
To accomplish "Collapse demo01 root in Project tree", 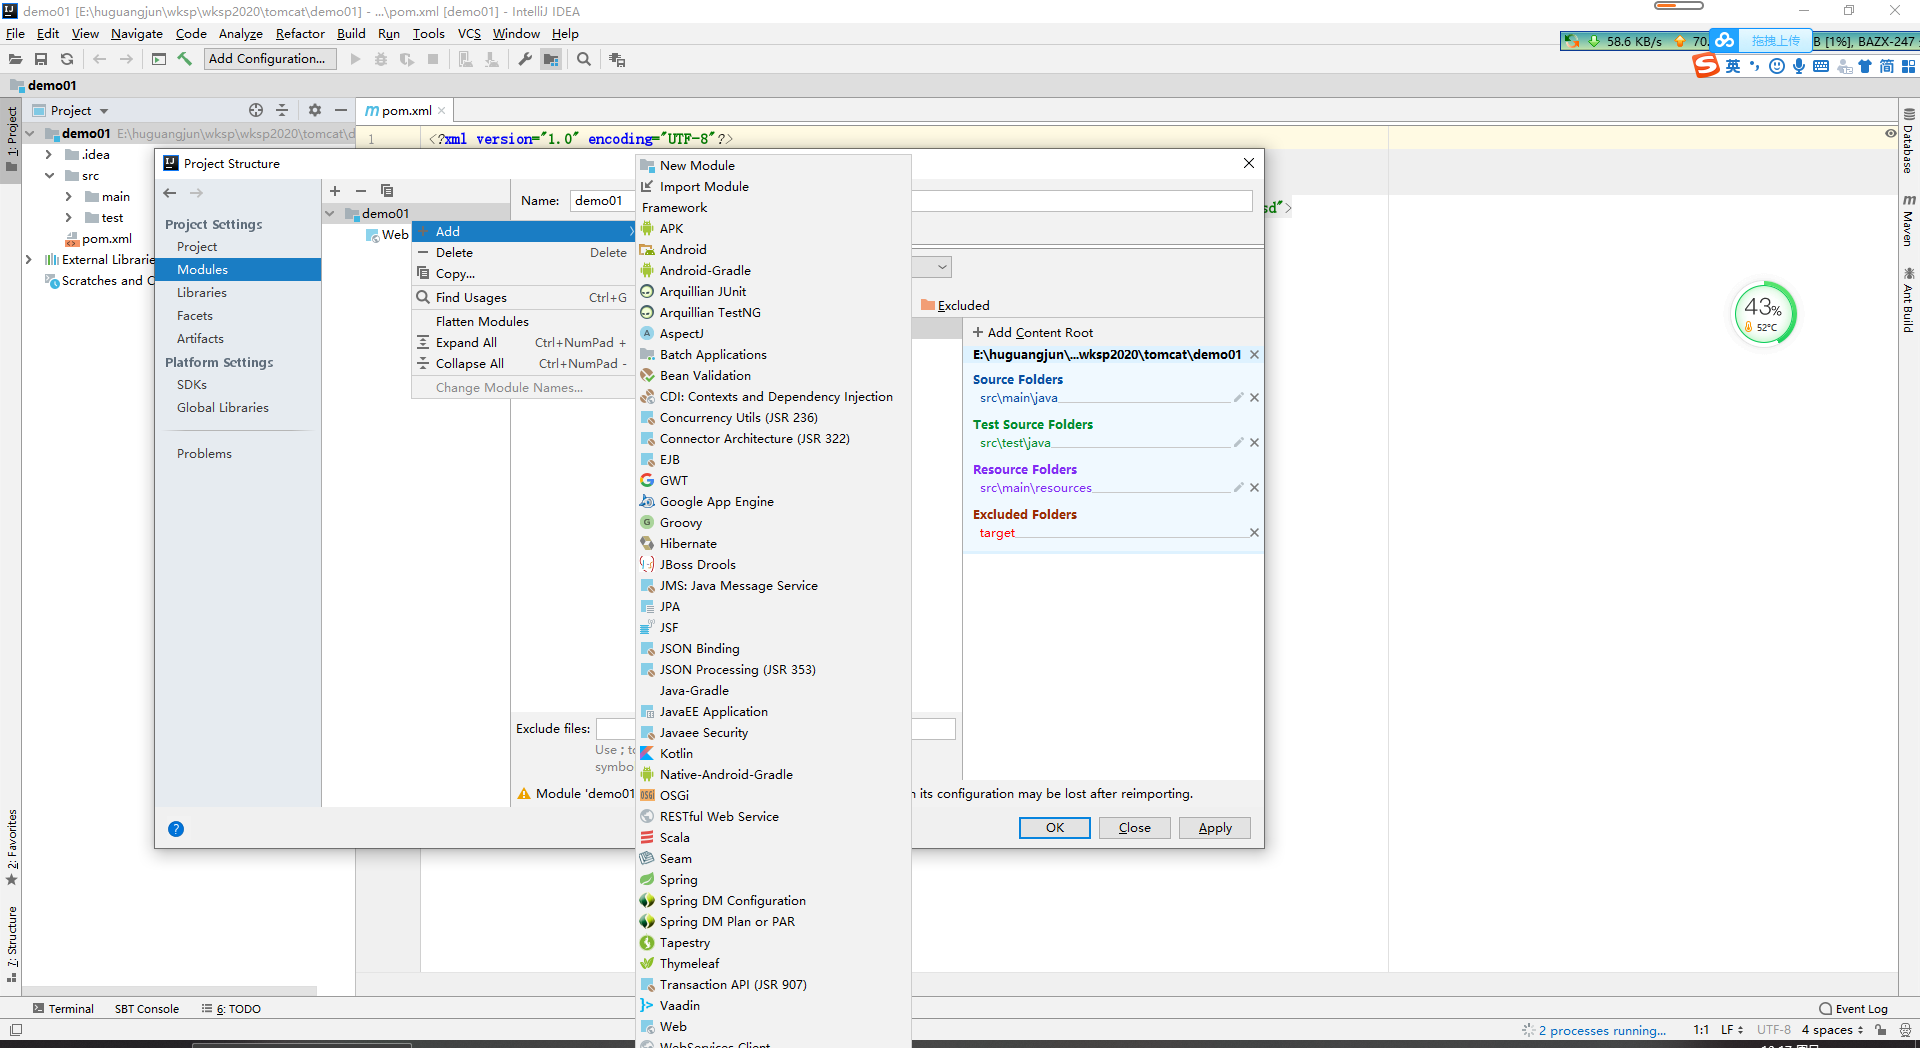I will click(29, 134).
